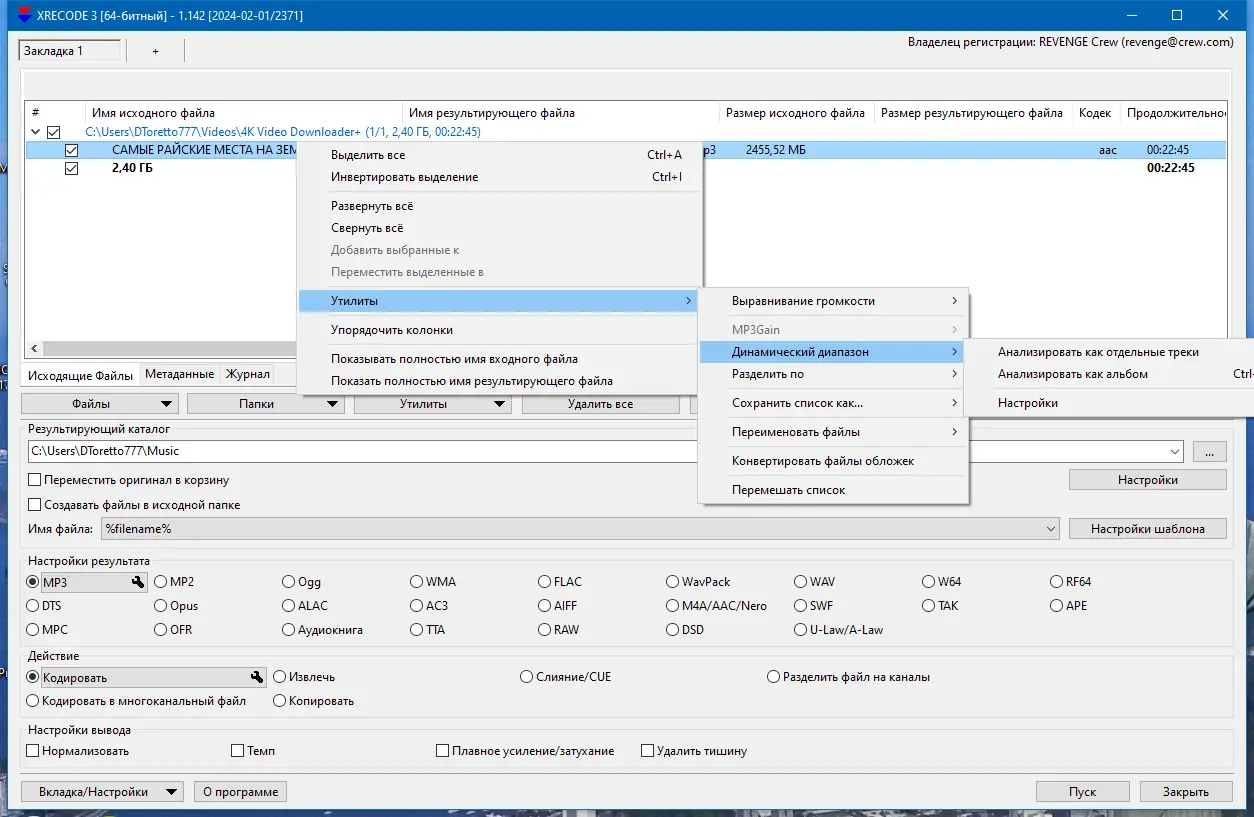Click Выделить все in context menu
The image size is (1254, 817).
coord(500,155)
